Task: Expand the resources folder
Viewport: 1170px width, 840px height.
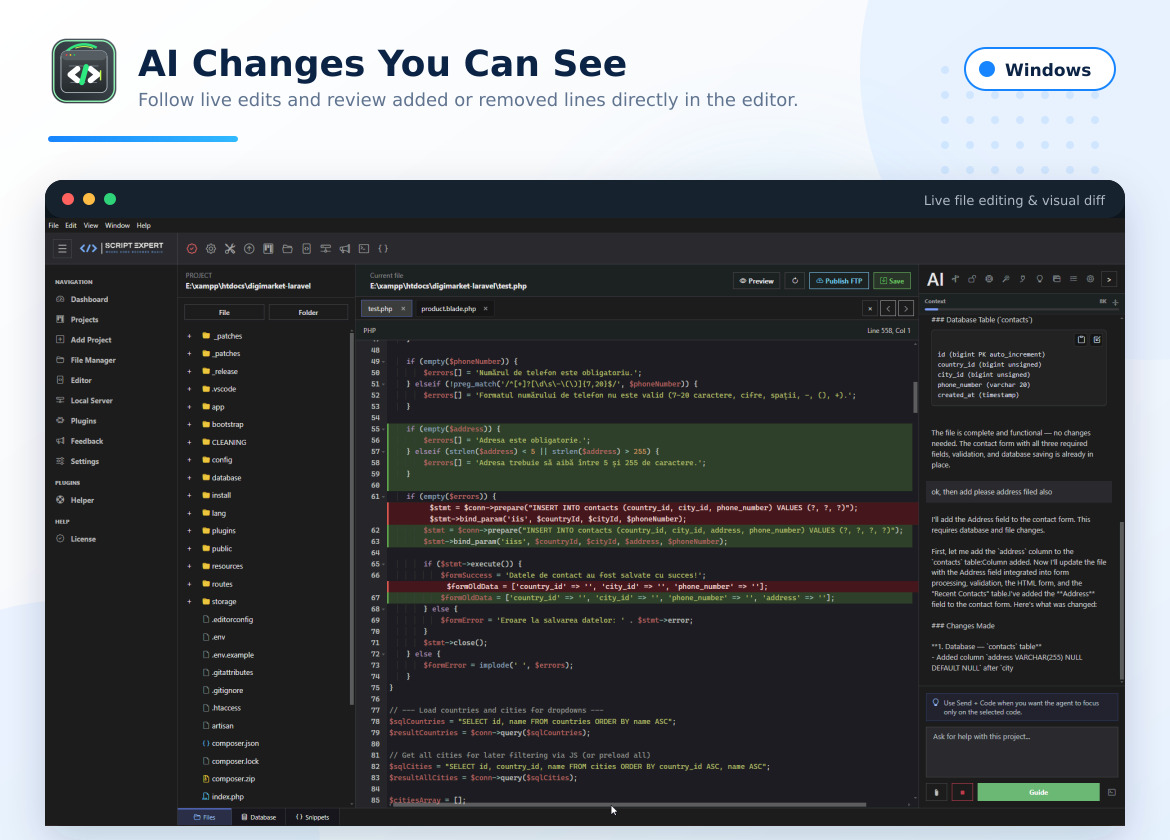Action: point(189,566)
